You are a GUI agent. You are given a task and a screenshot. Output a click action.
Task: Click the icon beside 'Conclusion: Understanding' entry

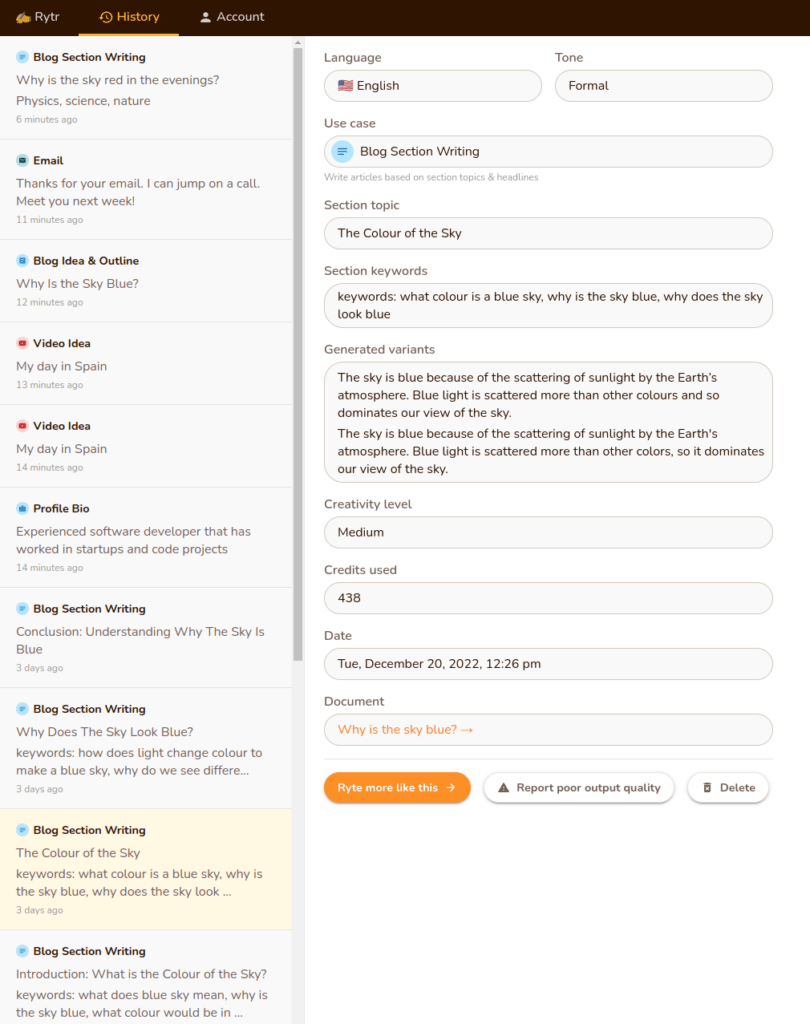pos(22,609)
